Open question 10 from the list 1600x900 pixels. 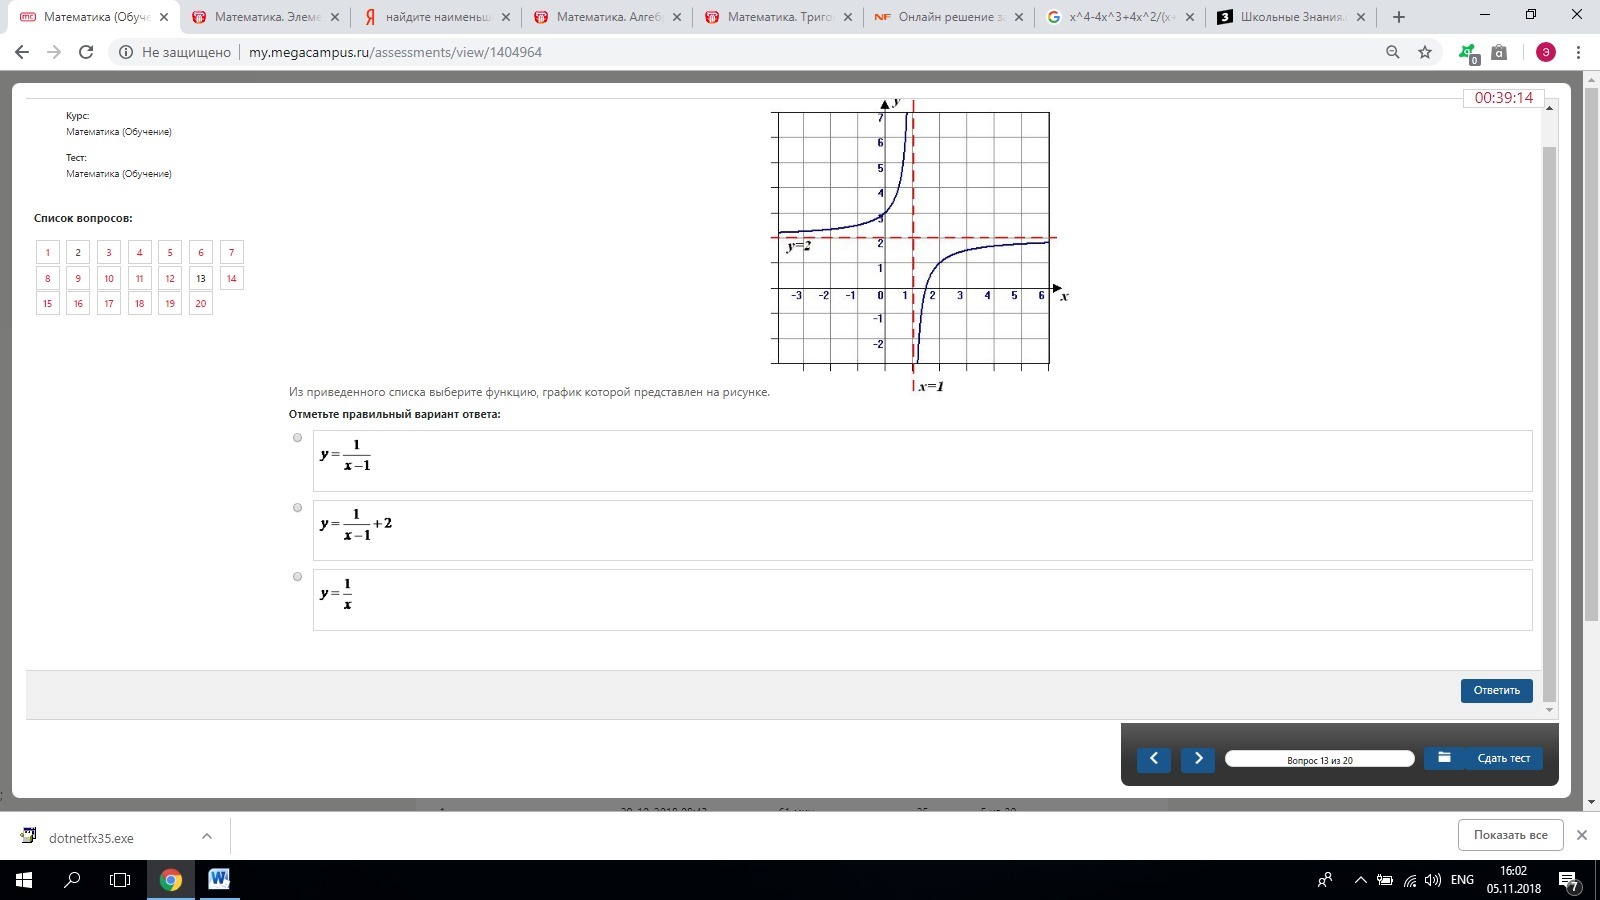tap(109, 278)
